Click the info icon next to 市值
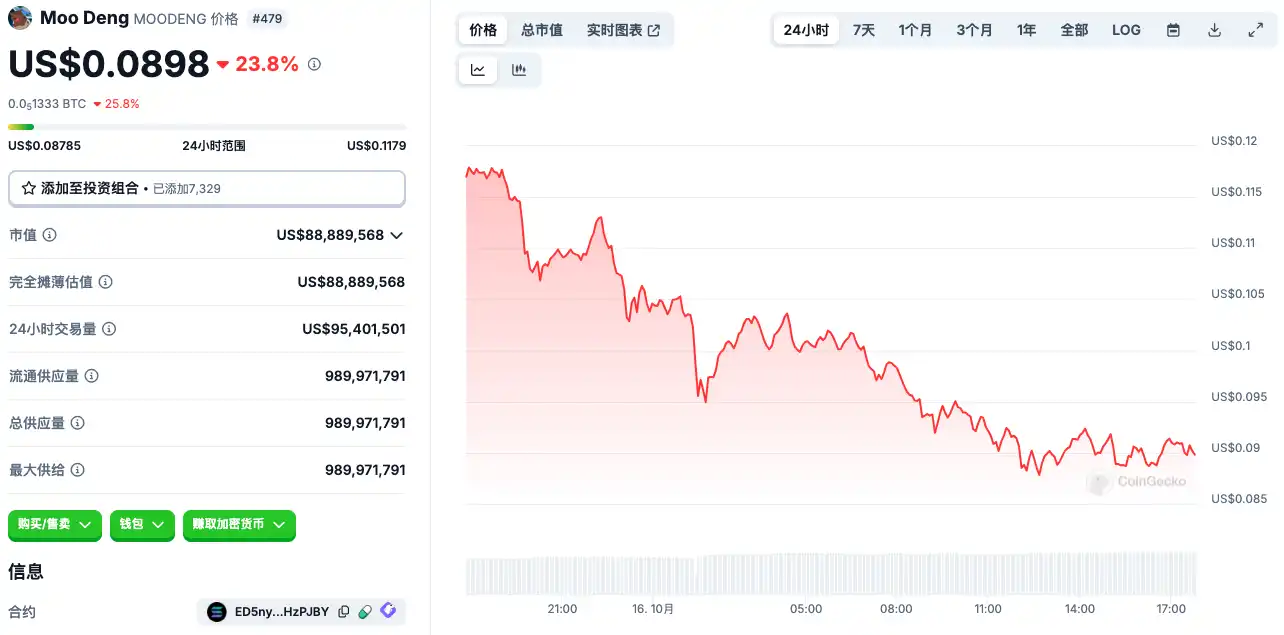The height and width of the screenshot is (635, 1284). tap(49, 235)
